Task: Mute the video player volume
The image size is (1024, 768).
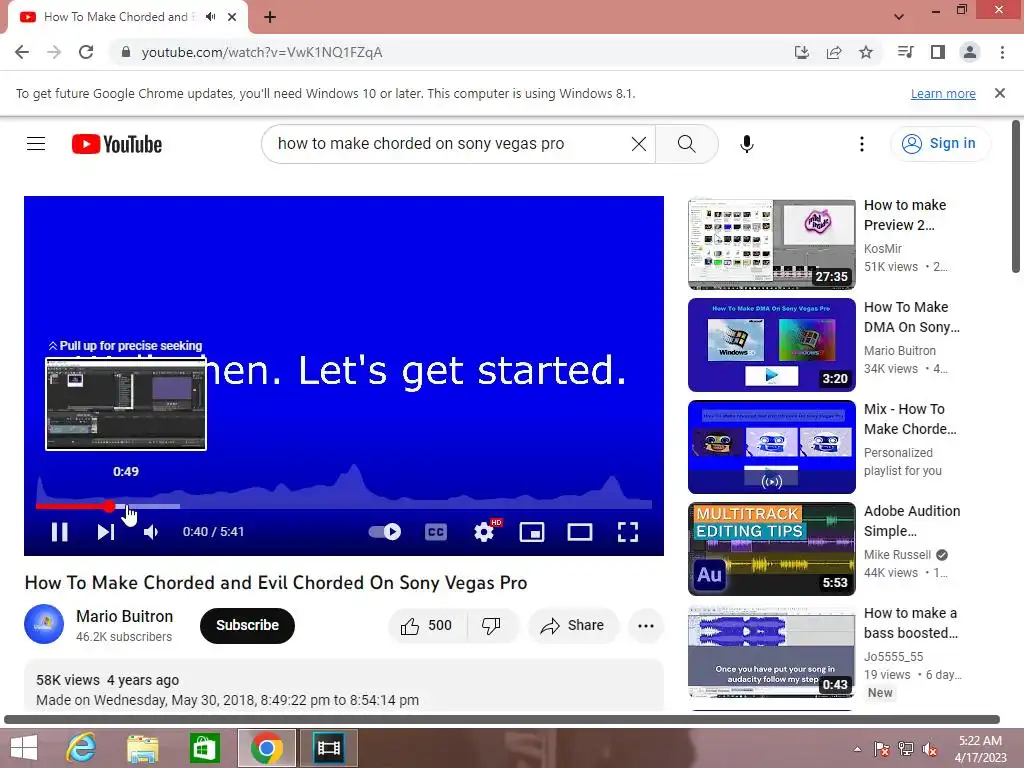Action: [151, 532]
